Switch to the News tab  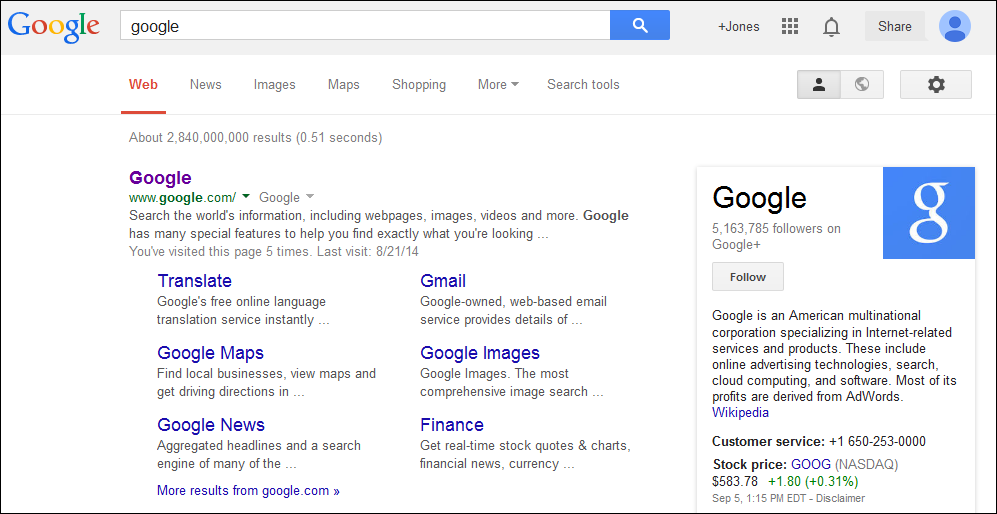(205, 85)
